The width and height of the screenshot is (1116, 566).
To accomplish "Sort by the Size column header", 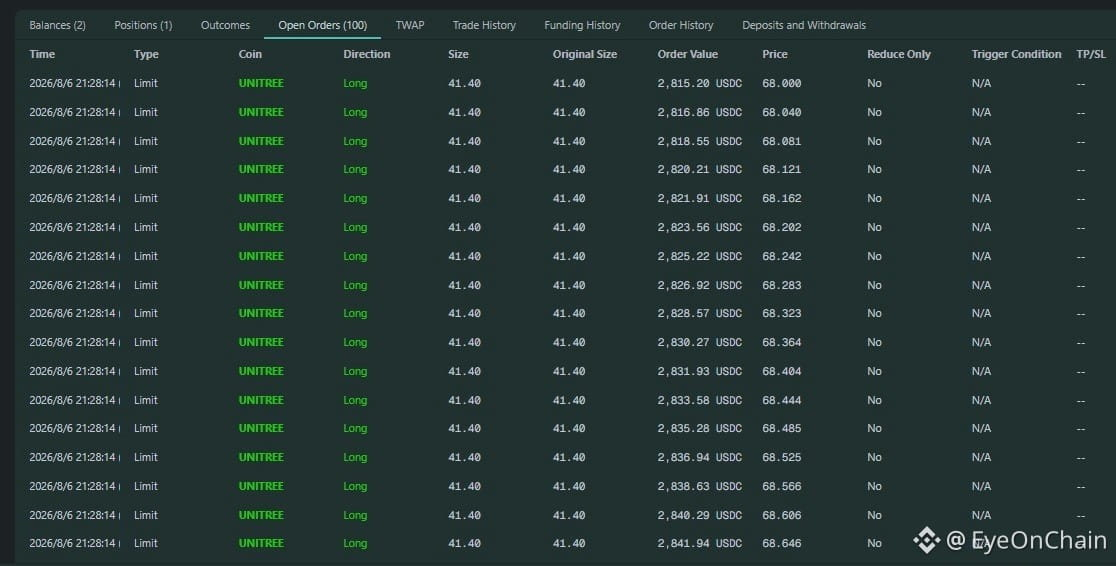I will [458, 54].
